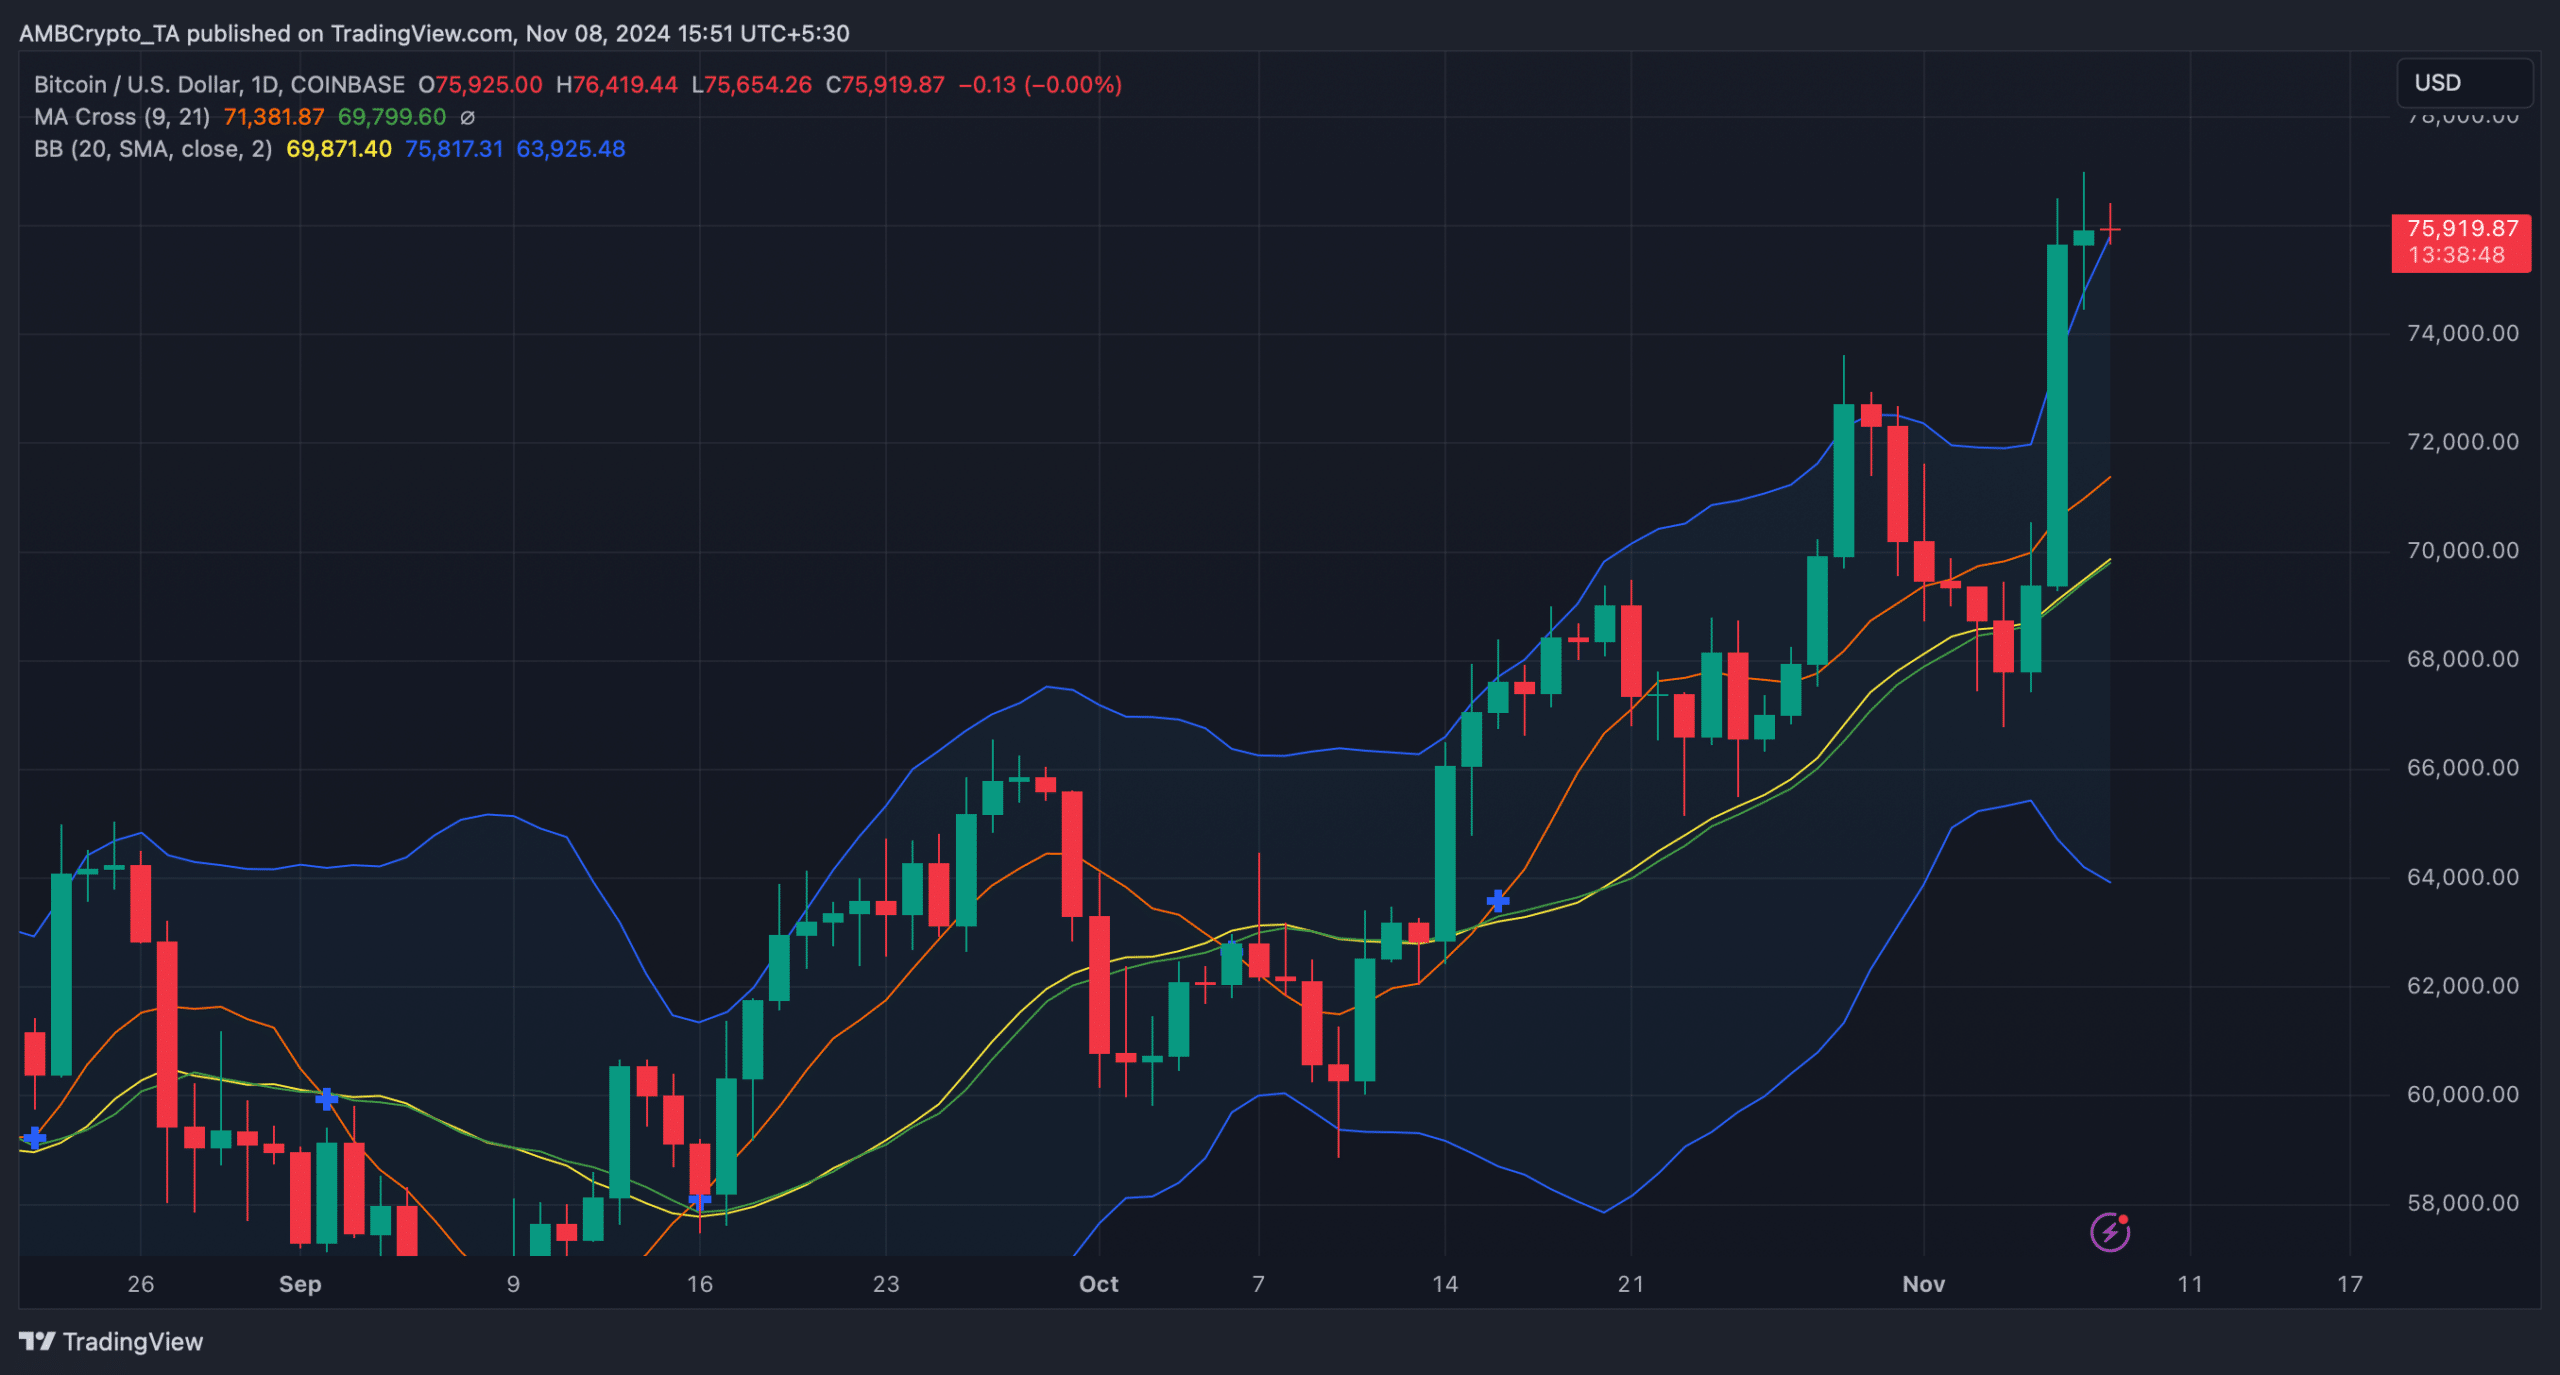Click the TradingView wordmark text
The height and width of the screenshot is (1375, 2560).
[133, 1342]
